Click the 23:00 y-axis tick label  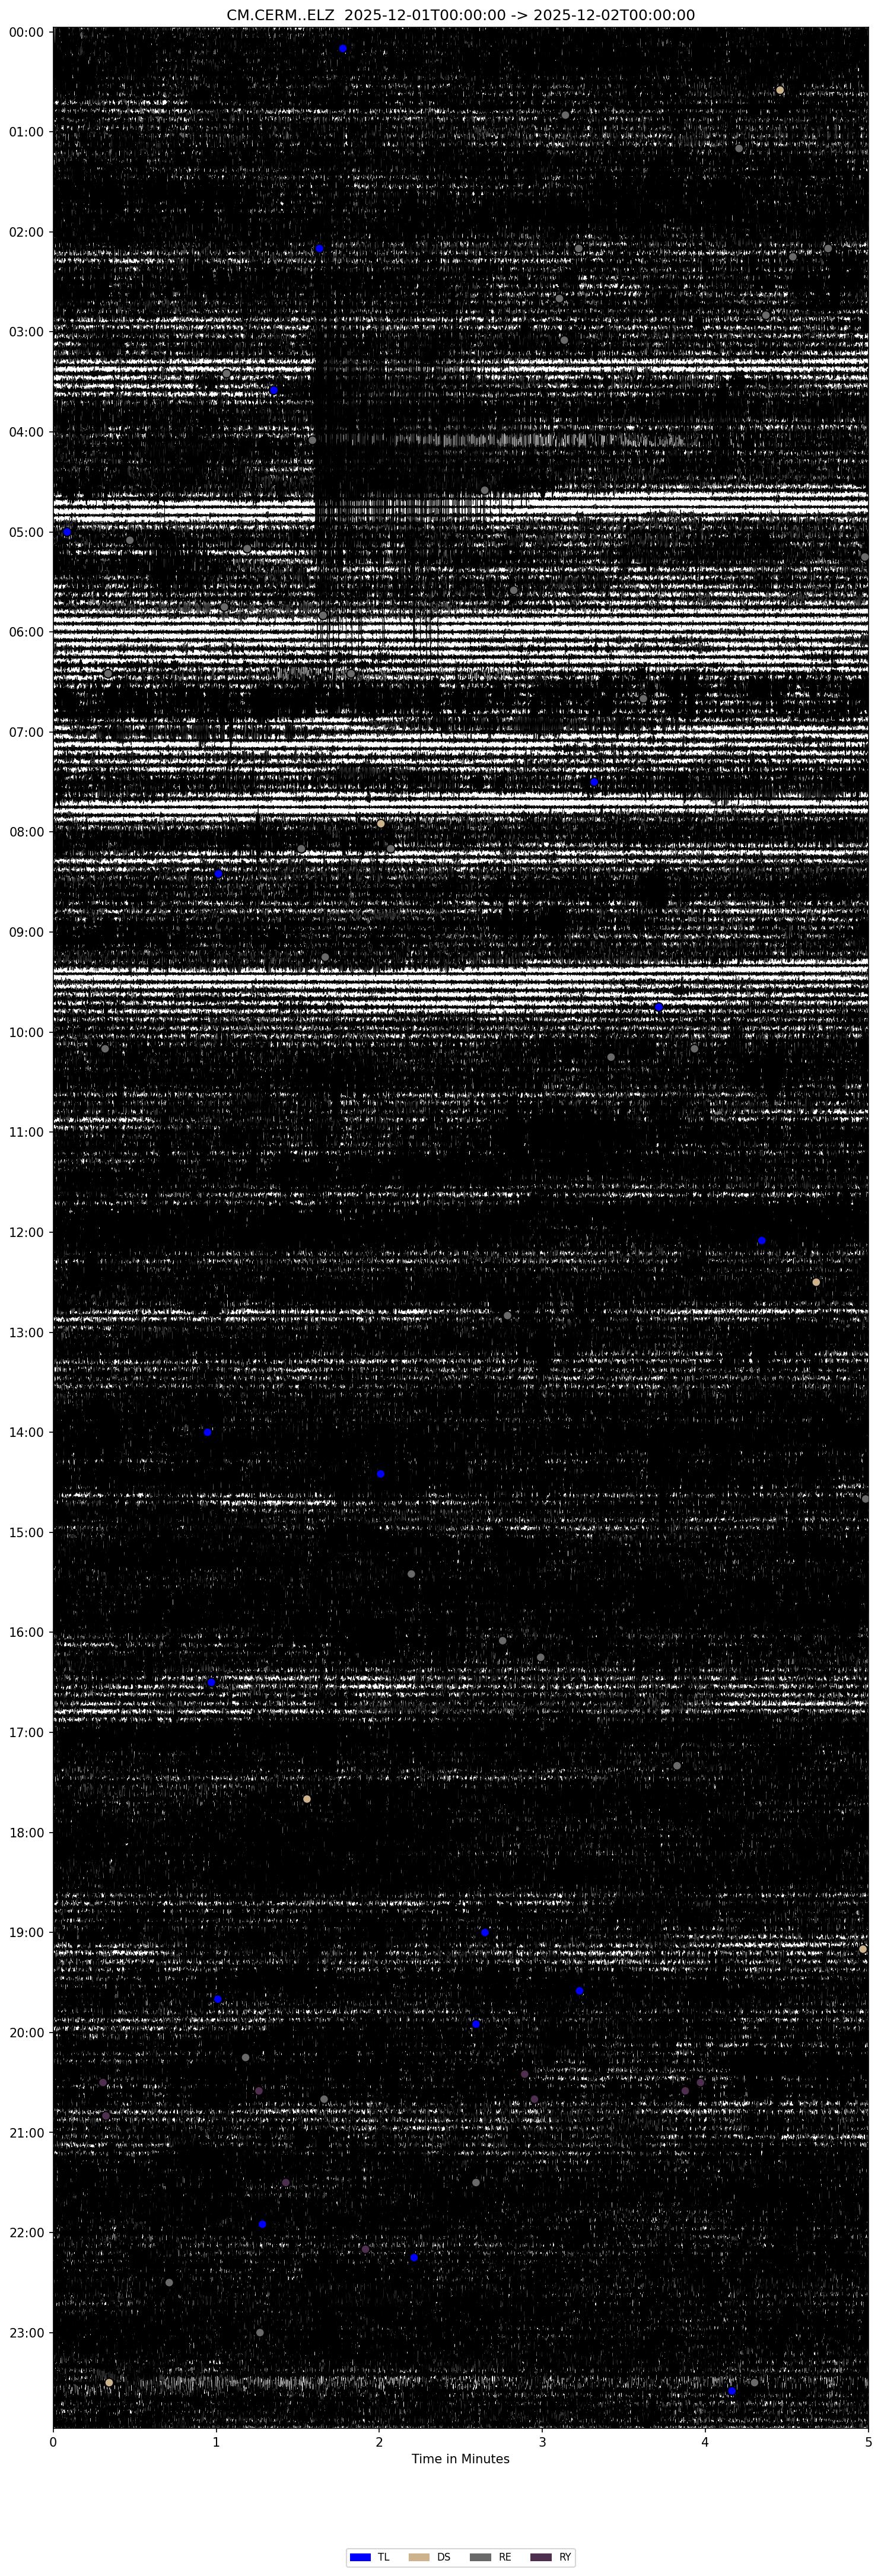26,2333
